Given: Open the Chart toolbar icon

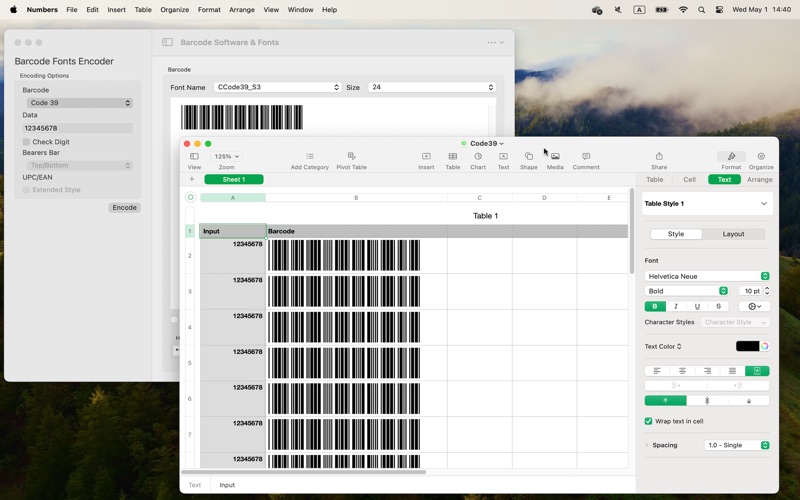Looking at the screenshot, I should point(478,156).
